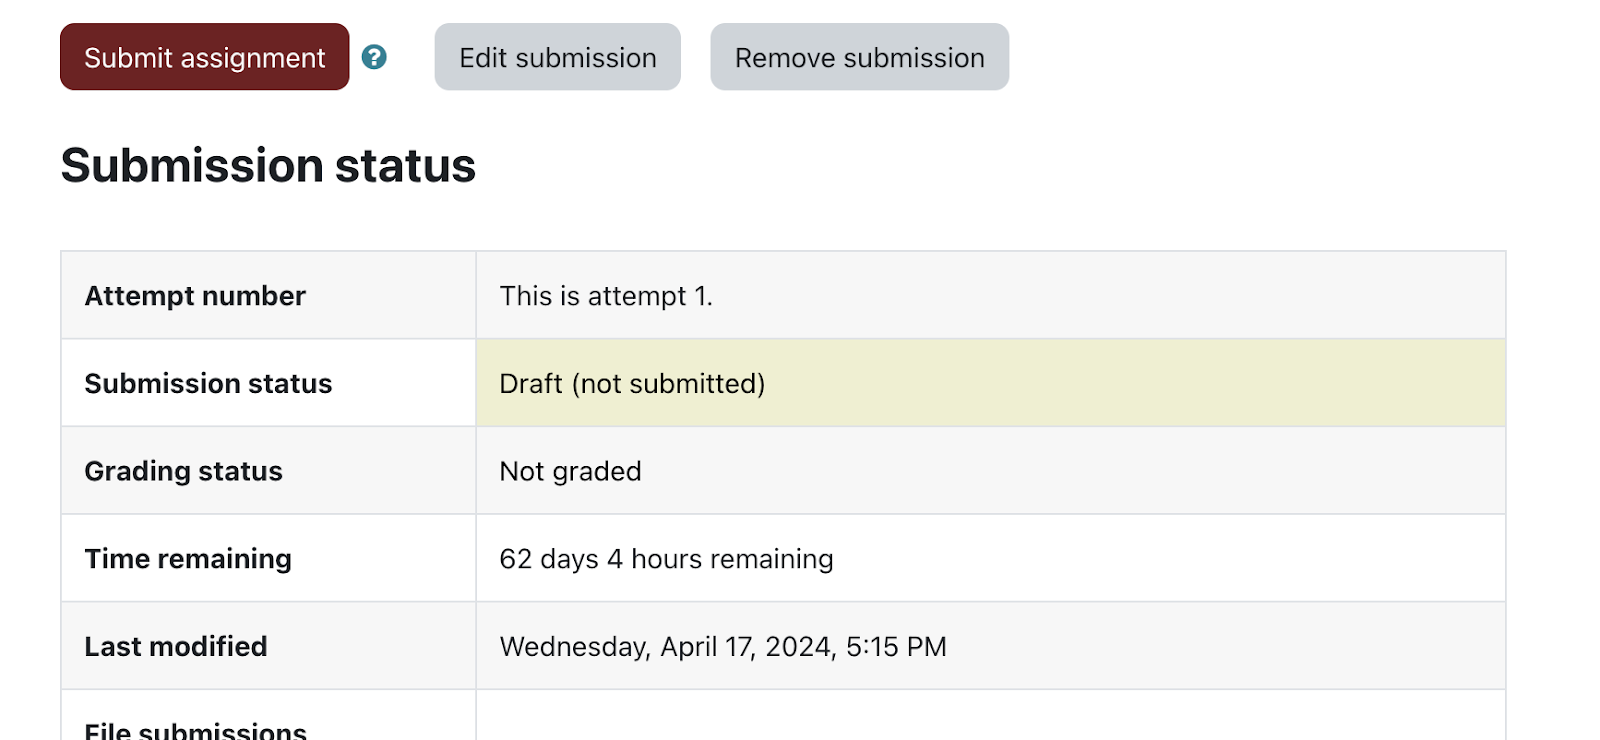The height and width of the screenshot is (740, 1600).
Task: Click the Not graded cell
Action: tap(569, 470)
